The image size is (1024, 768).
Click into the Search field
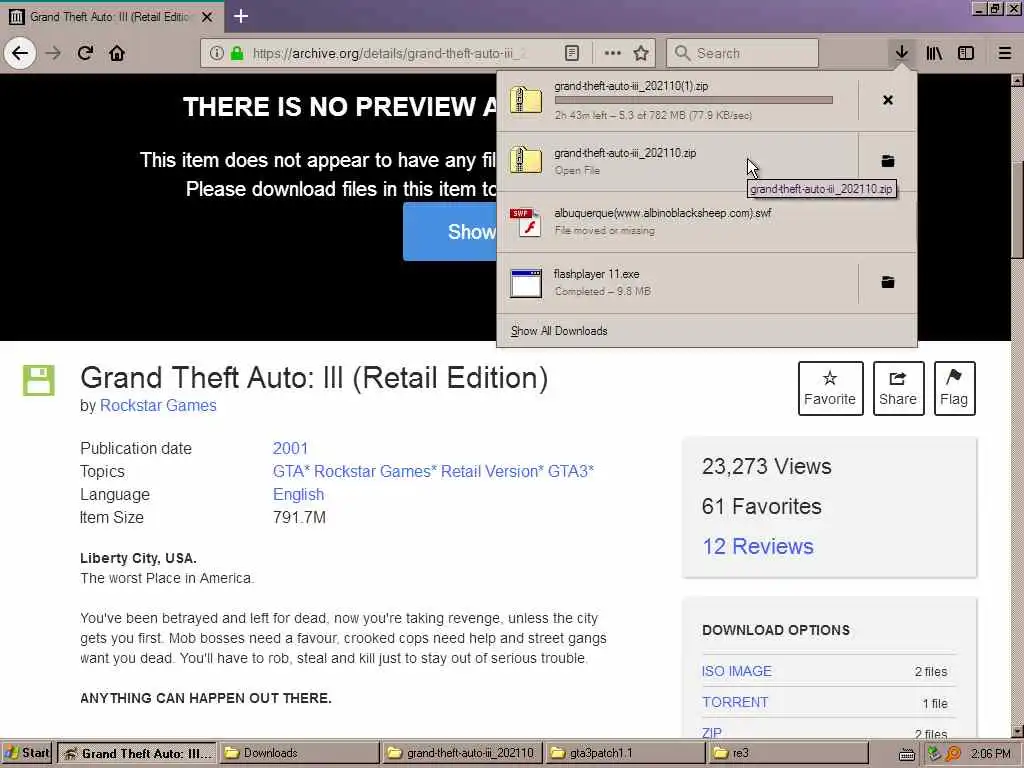click(742, 53)
